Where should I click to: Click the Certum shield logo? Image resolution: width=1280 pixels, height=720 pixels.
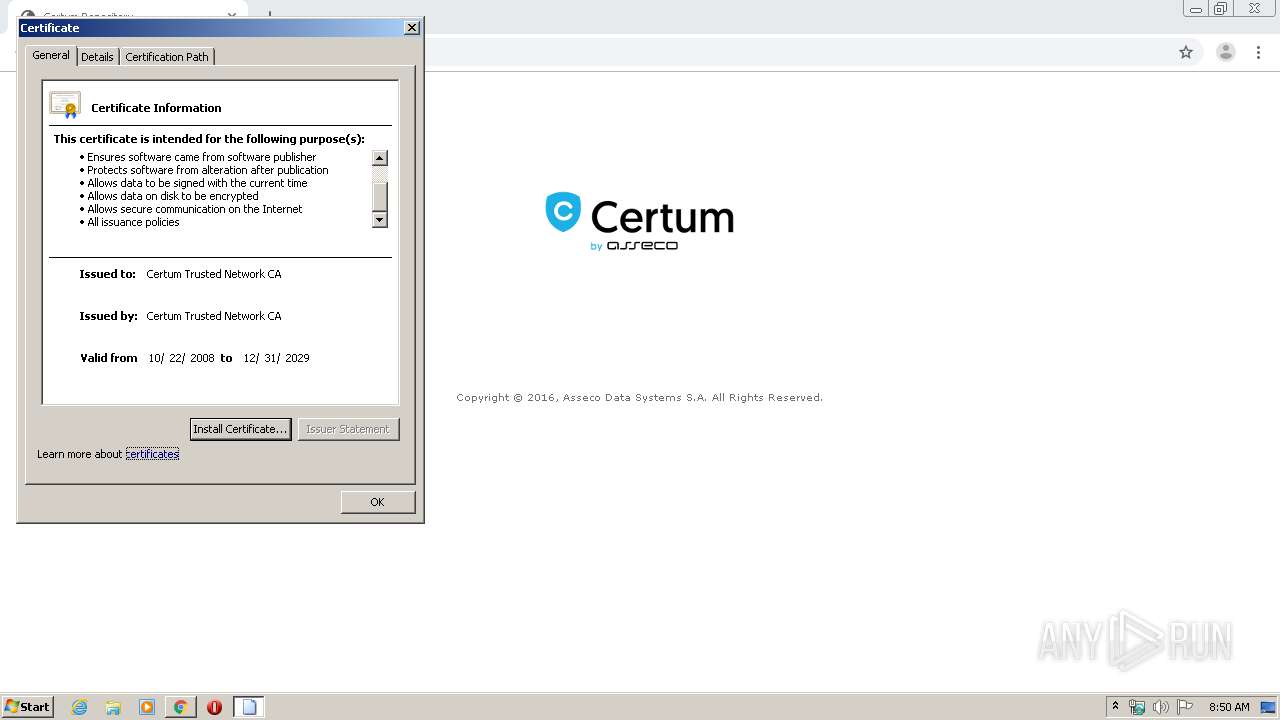coord(563,212)
